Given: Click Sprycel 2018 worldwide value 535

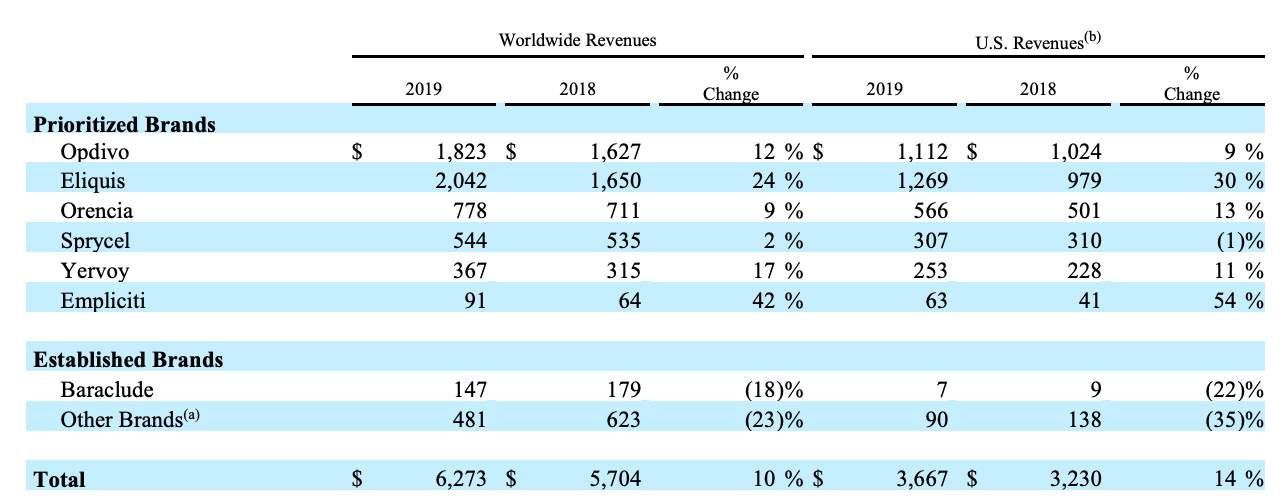Looking at the screenshot, I should coord(622,241).
